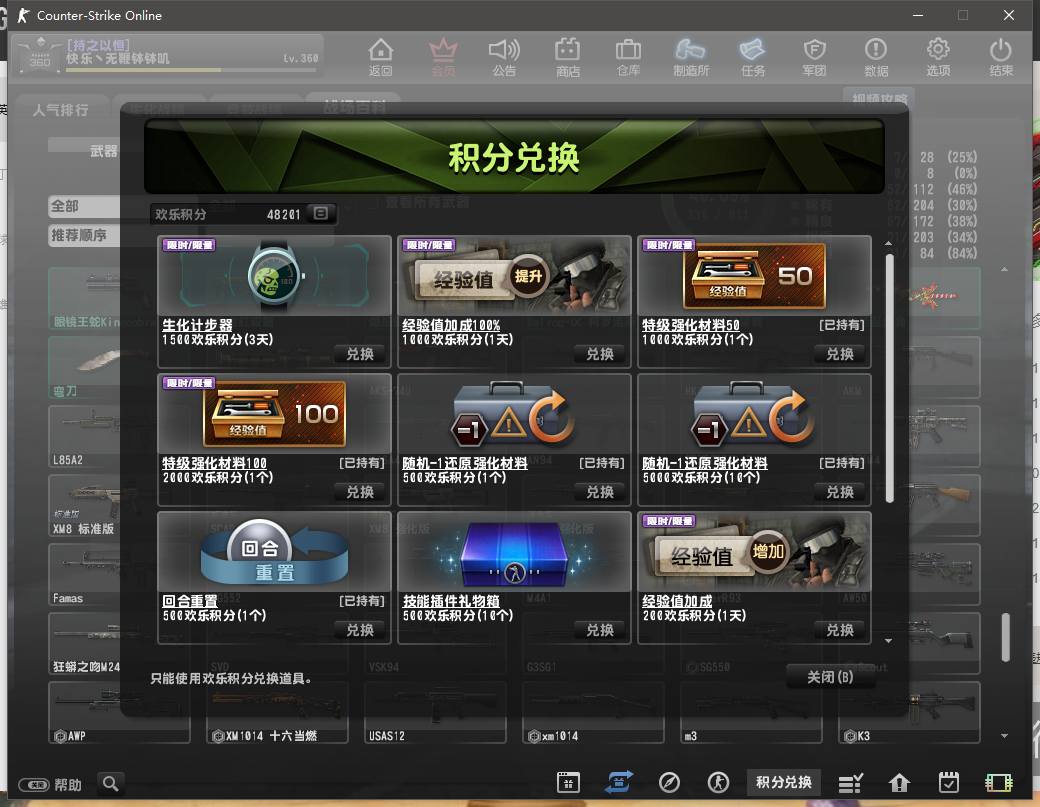The width and height of the screenshot is (1040, 807).
Task: Click the 帮助 help button
Action: click(50, 785)
